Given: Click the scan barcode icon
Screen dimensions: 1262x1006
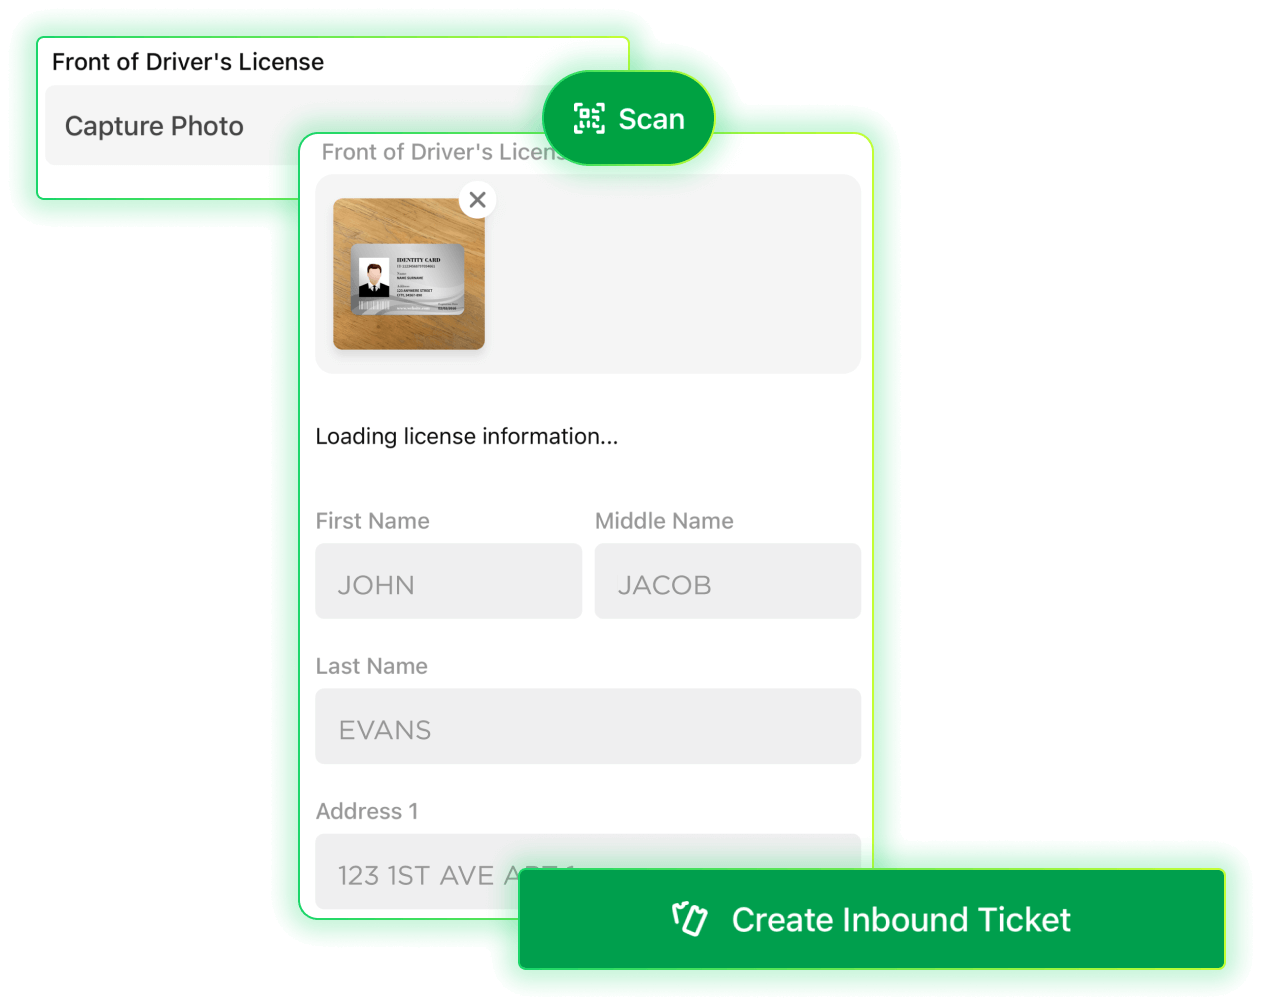Looking at the screenshot, I should (x=589, y=119).
